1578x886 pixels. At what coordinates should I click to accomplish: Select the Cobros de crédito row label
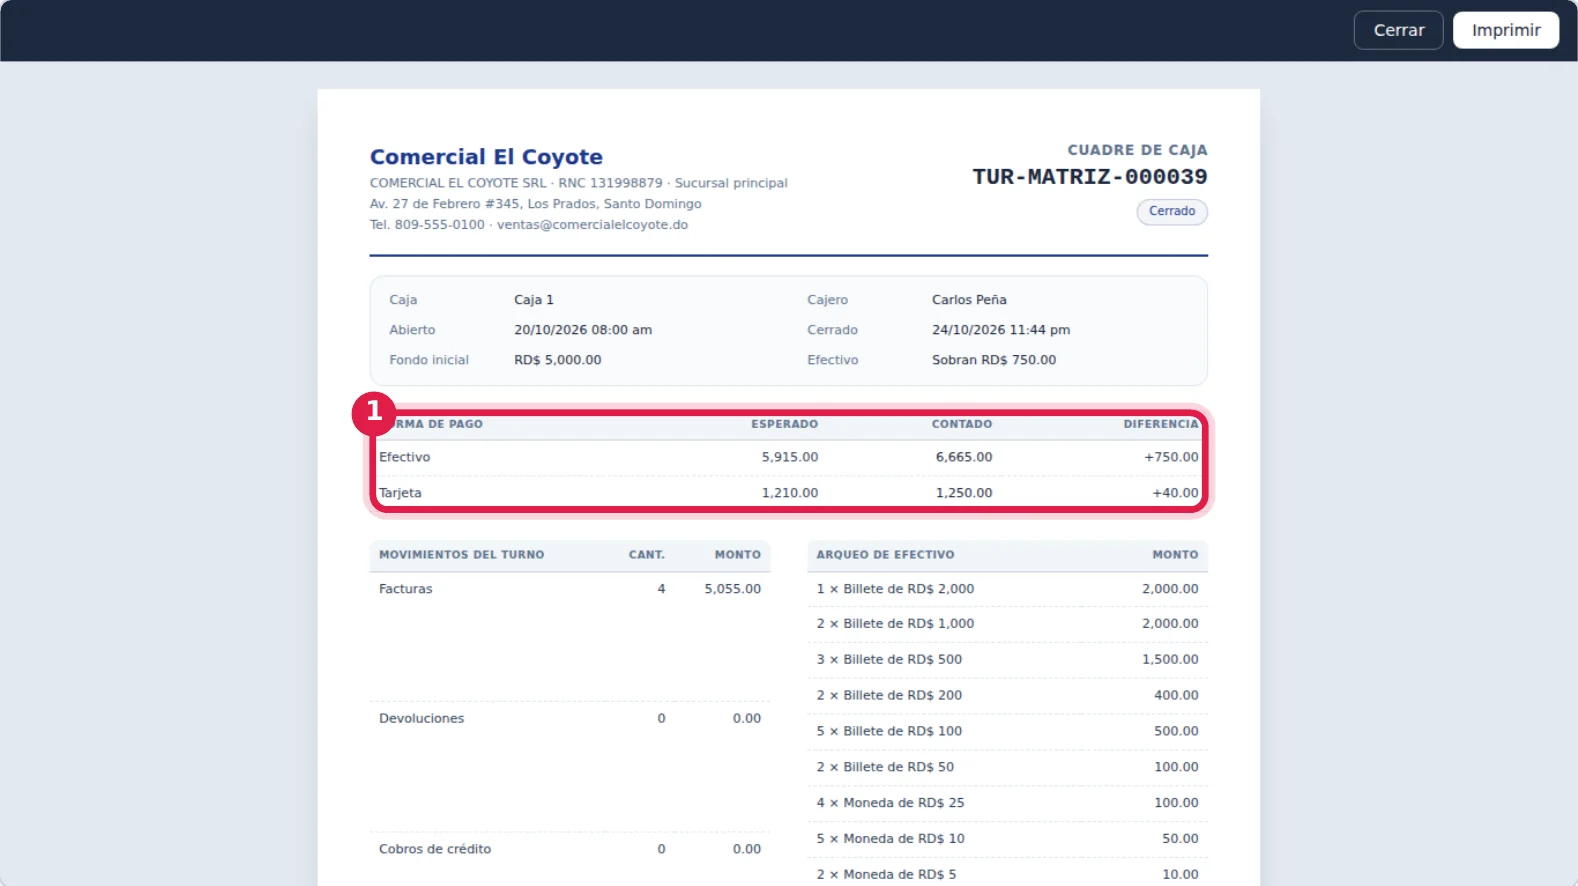(435, 849)
